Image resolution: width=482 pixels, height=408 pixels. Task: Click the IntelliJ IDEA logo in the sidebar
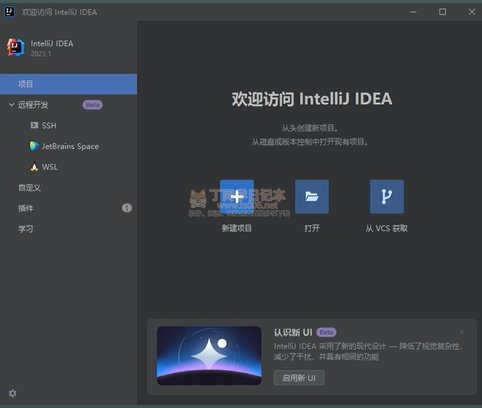(x=15, y=48)
